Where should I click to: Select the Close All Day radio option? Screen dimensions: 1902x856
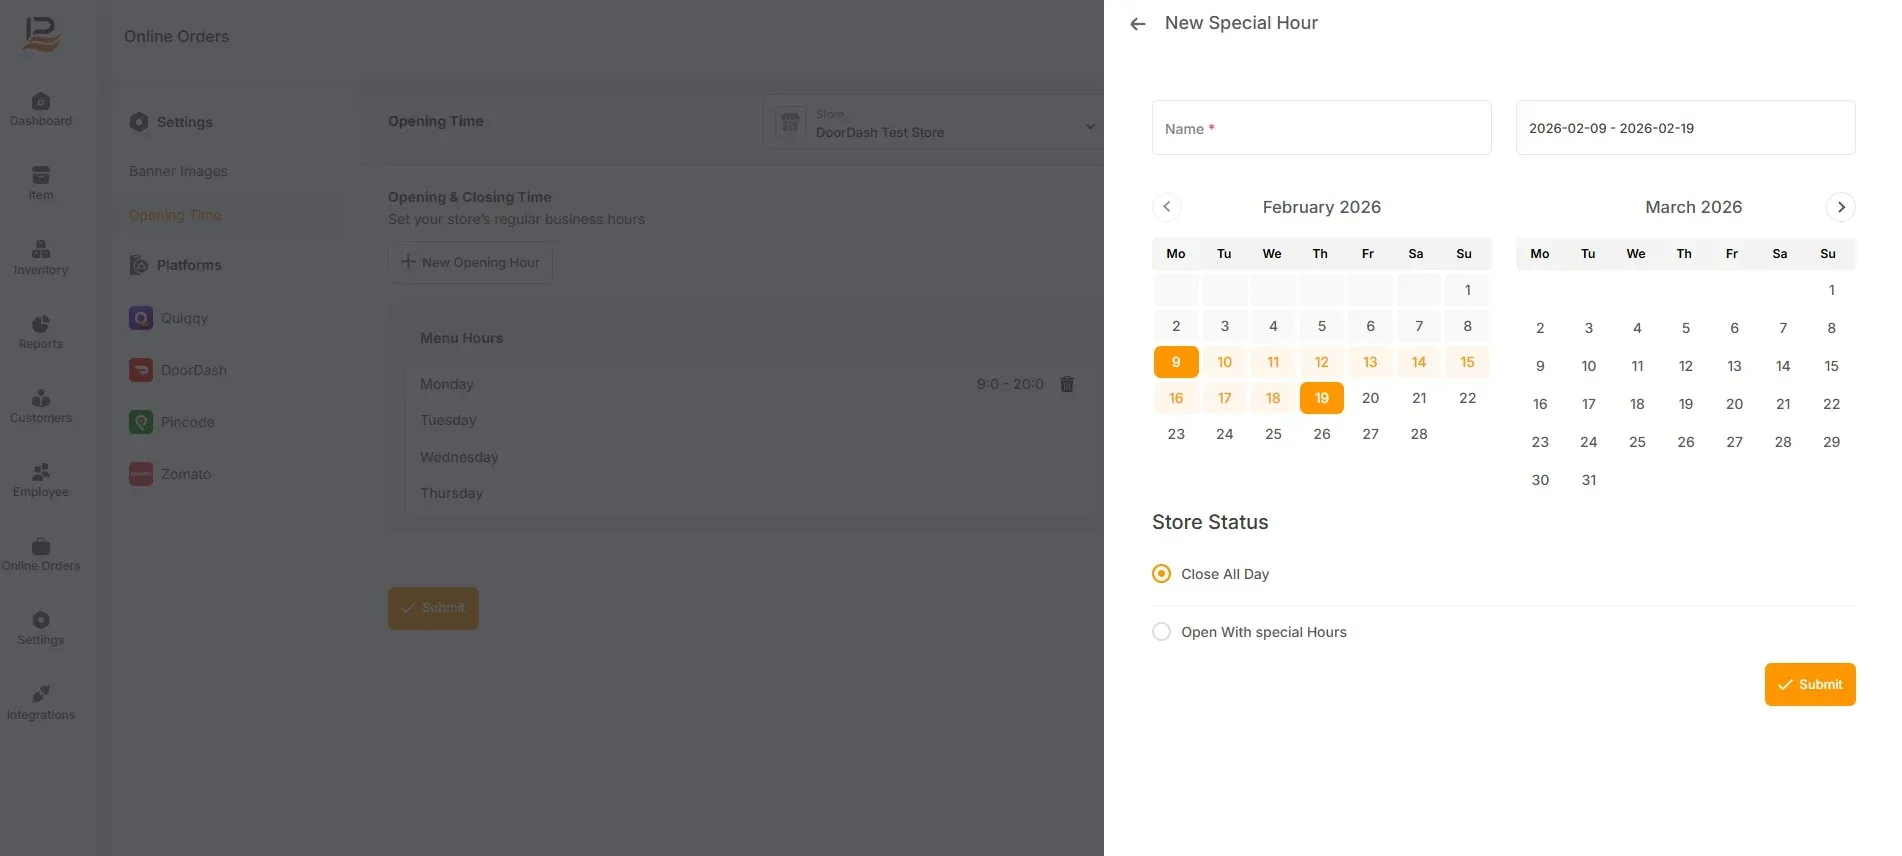pyautogui.click(x=1161, y=574)
